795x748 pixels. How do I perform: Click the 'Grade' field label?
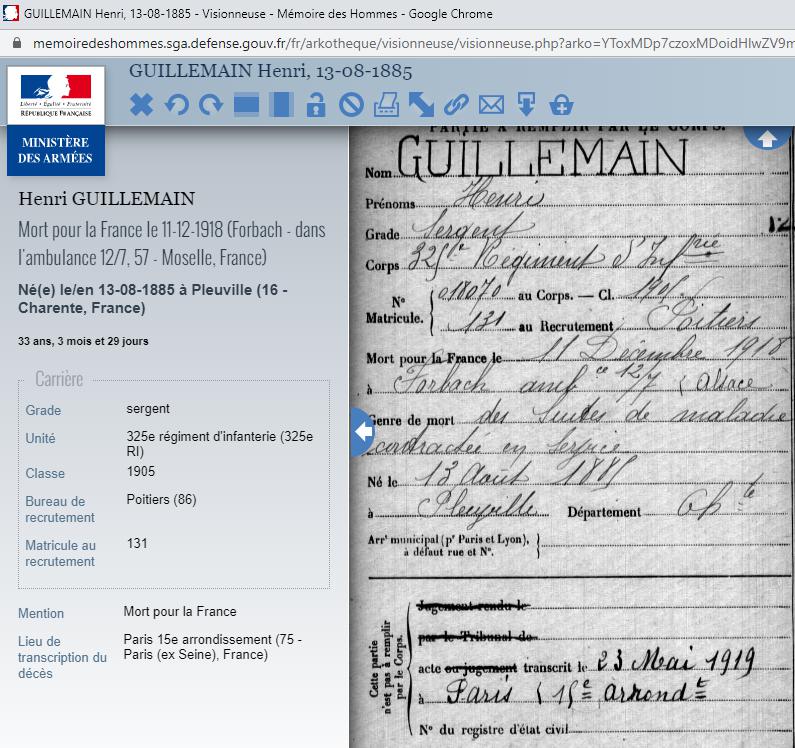click(x=43, y=410)
